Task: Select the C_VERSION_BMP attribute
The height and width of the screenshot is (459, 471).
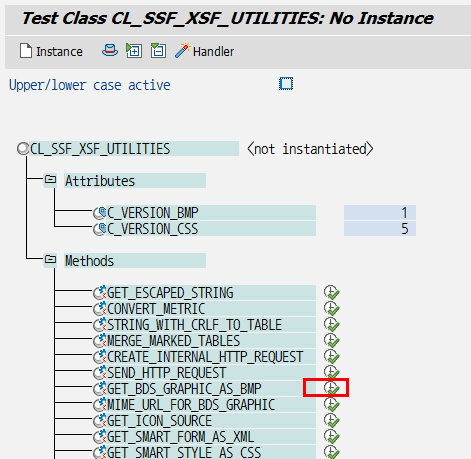Action: point(153,213)
